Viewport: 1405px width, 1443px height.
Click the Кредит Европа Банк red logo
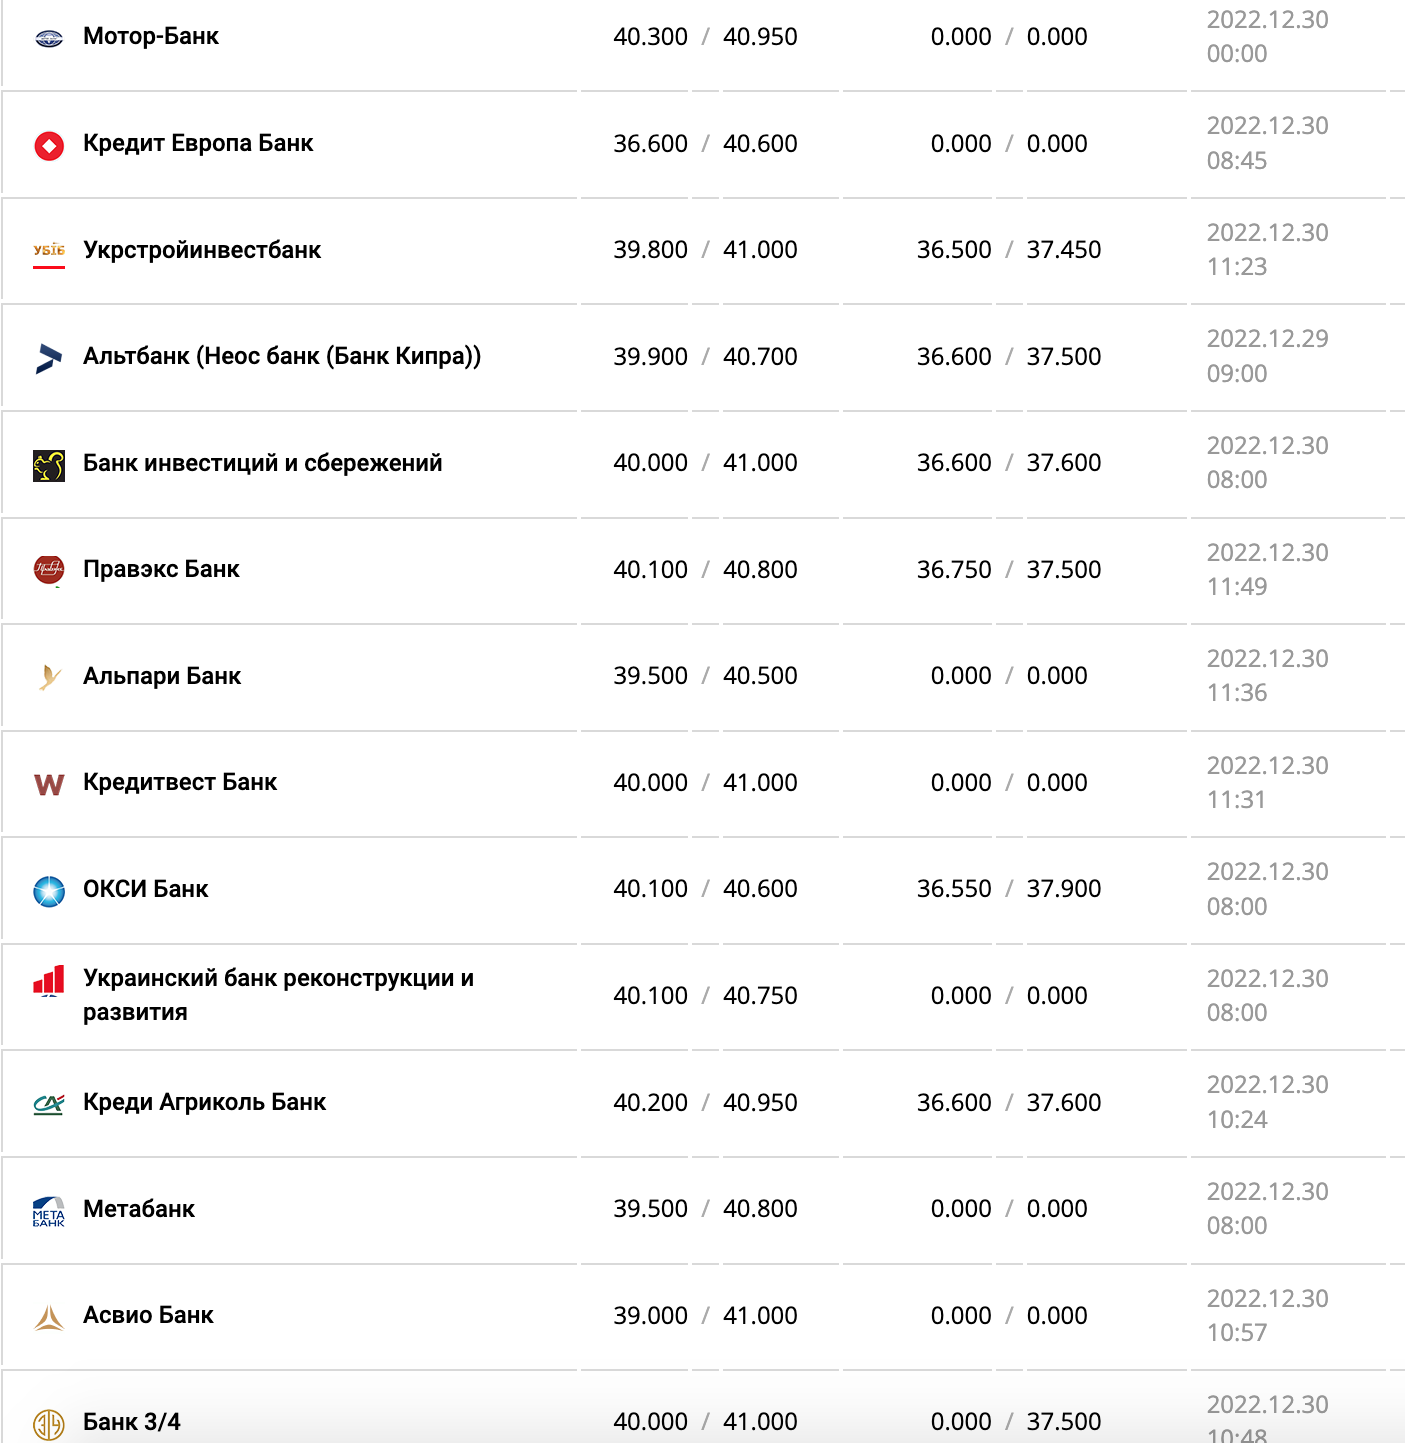48,146
